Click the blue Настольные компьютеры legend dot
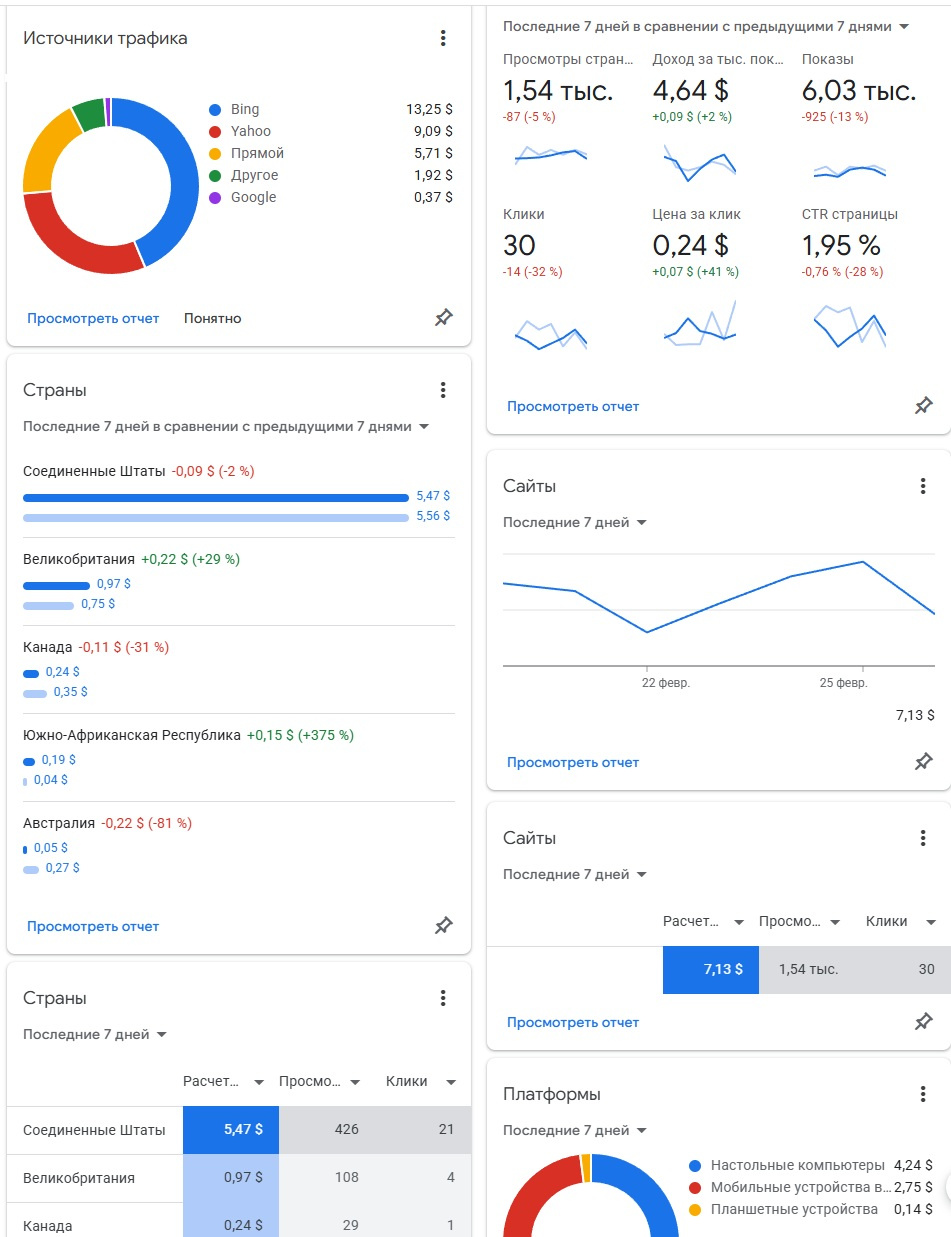This screenshot has width=951, height=1237. (x=695, y=1165)
